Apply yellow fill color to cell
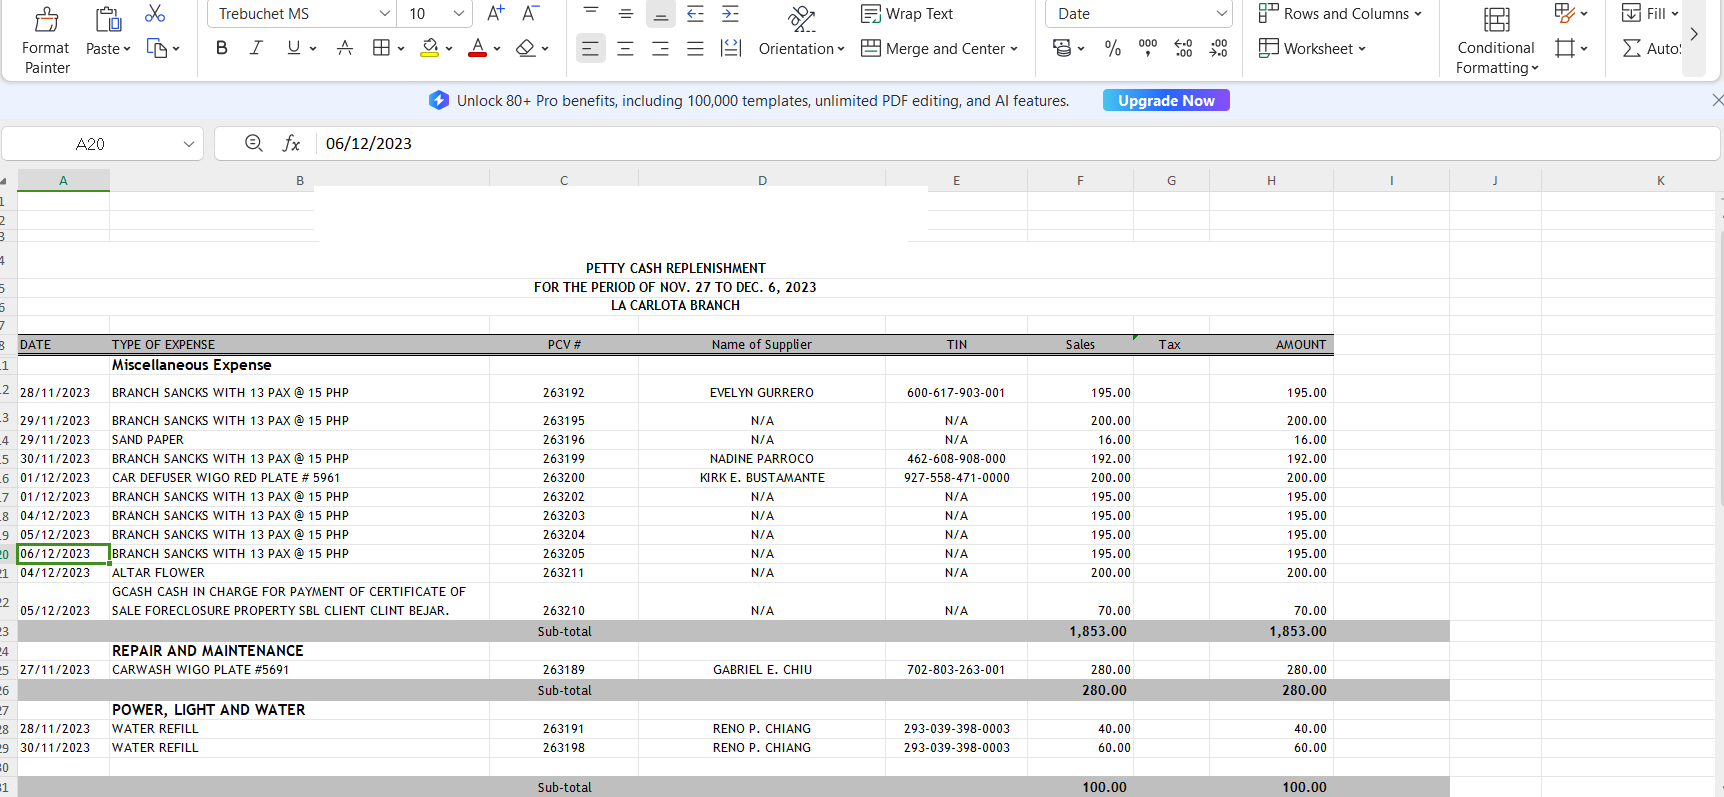The height and width of the screenshot is (797, 1724). [x=430, y=48]
